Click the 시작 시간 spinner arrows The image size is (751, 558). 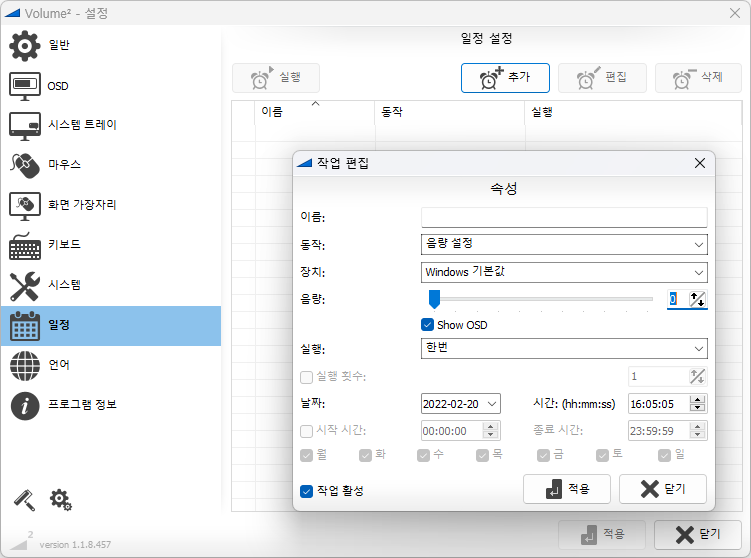(490, 431)
